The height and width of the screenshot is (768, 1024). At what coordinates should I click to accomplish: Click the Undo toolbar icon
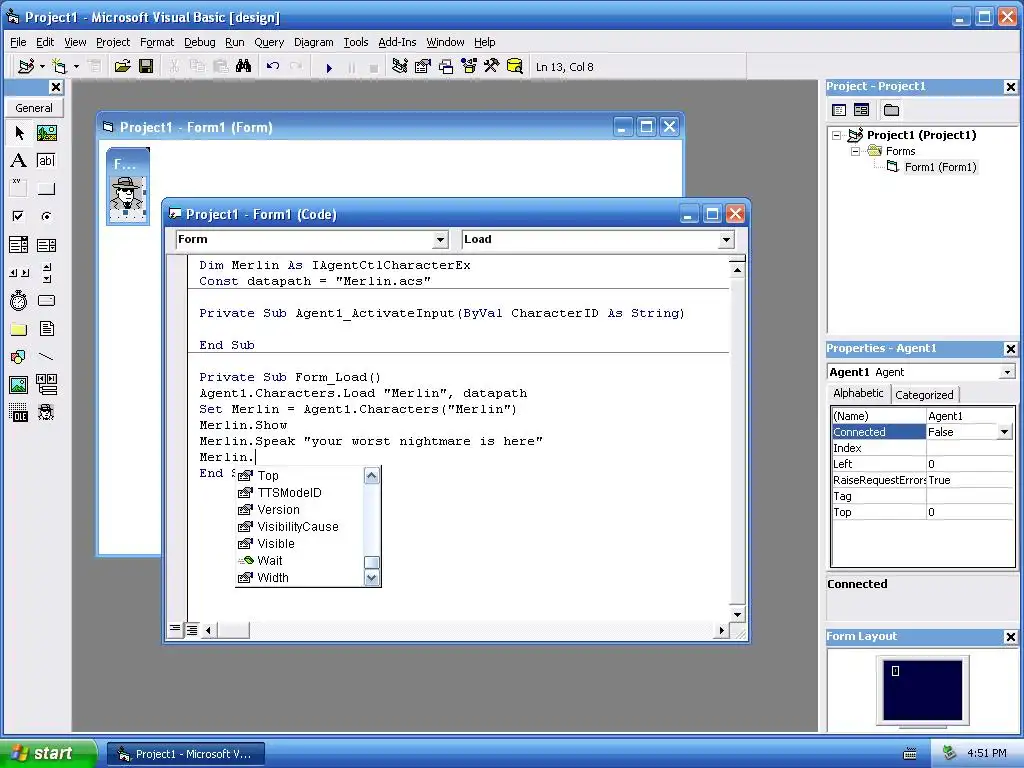[273, 66]
